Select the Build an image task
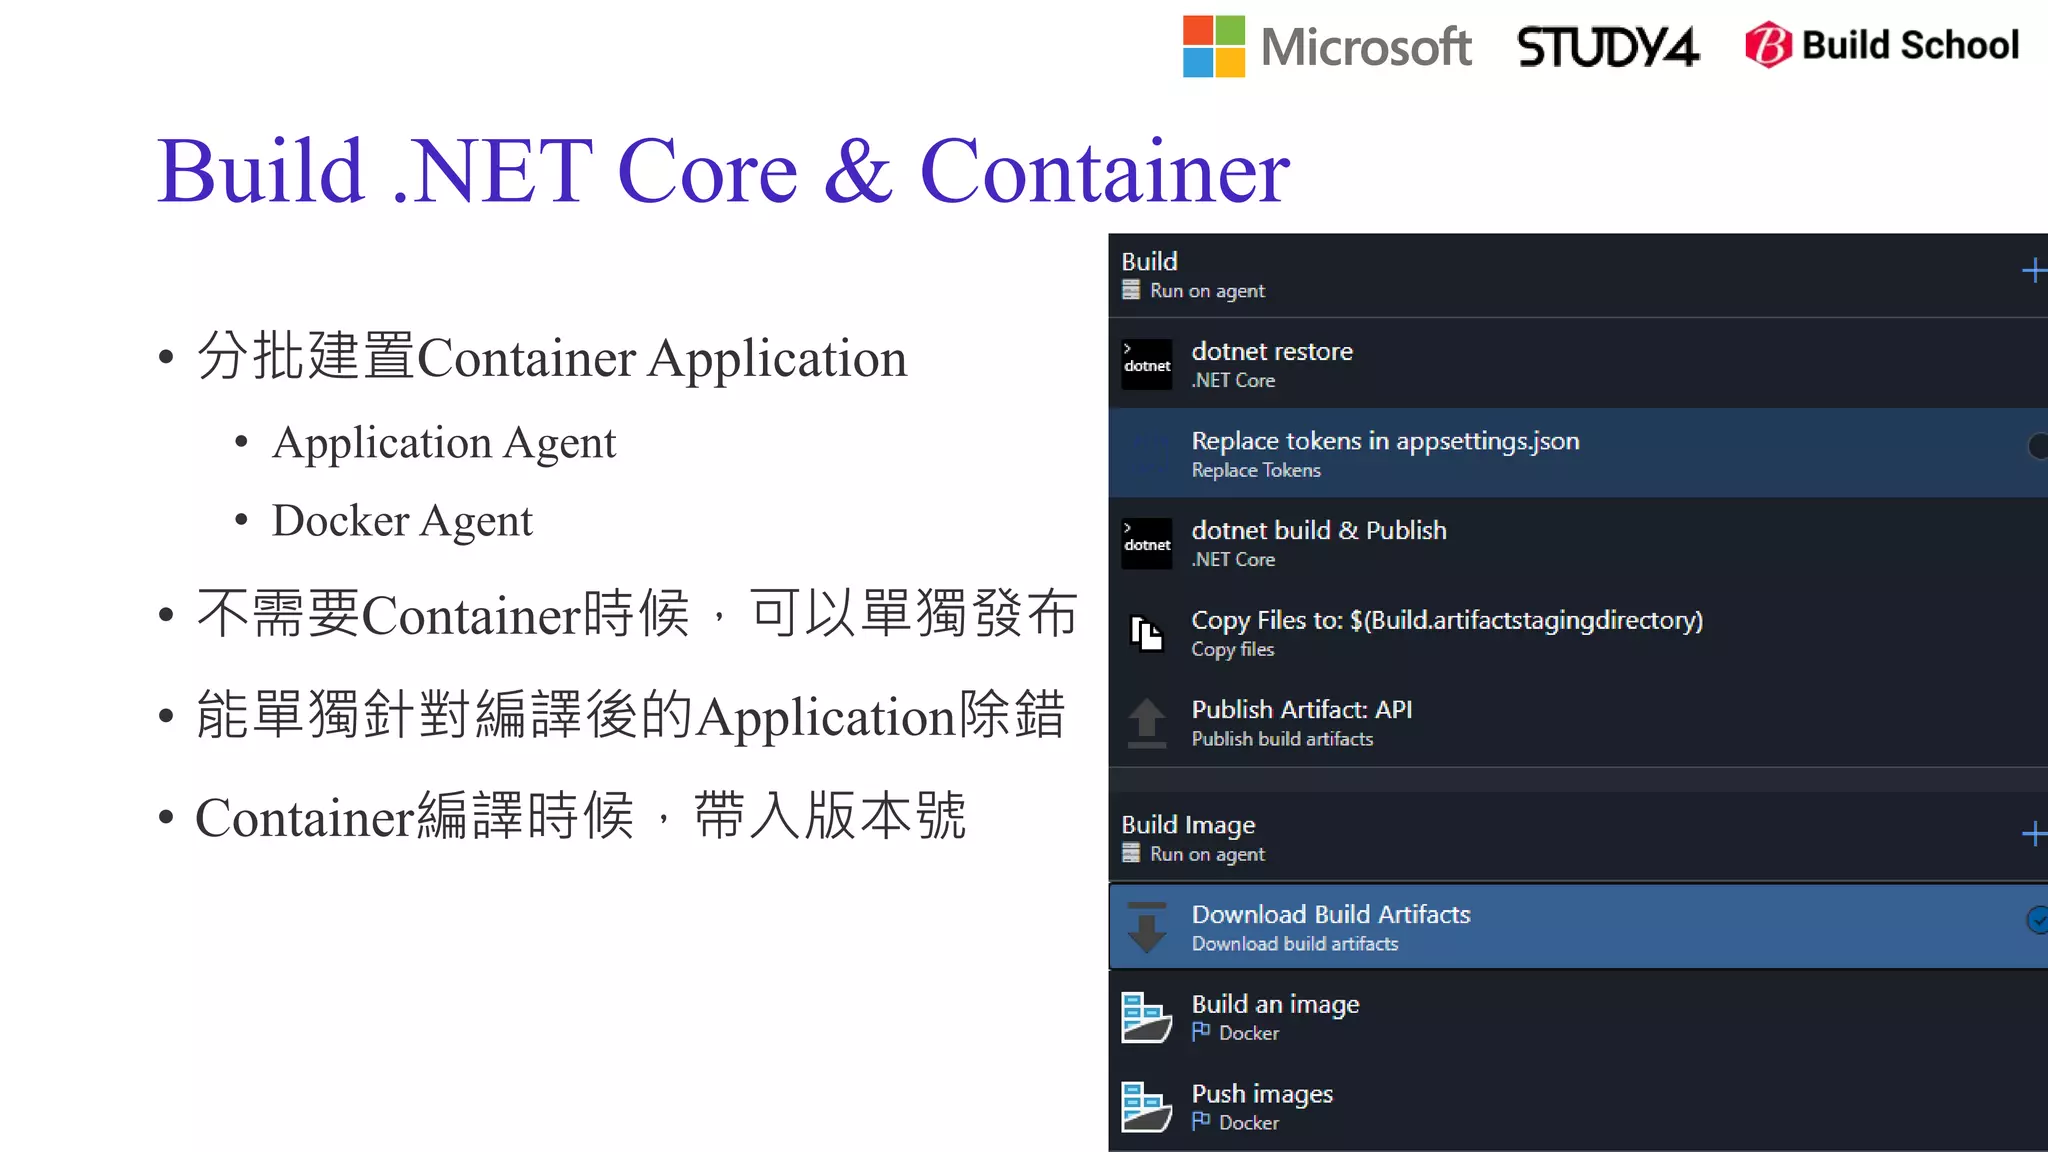 pos(1578,1017)
